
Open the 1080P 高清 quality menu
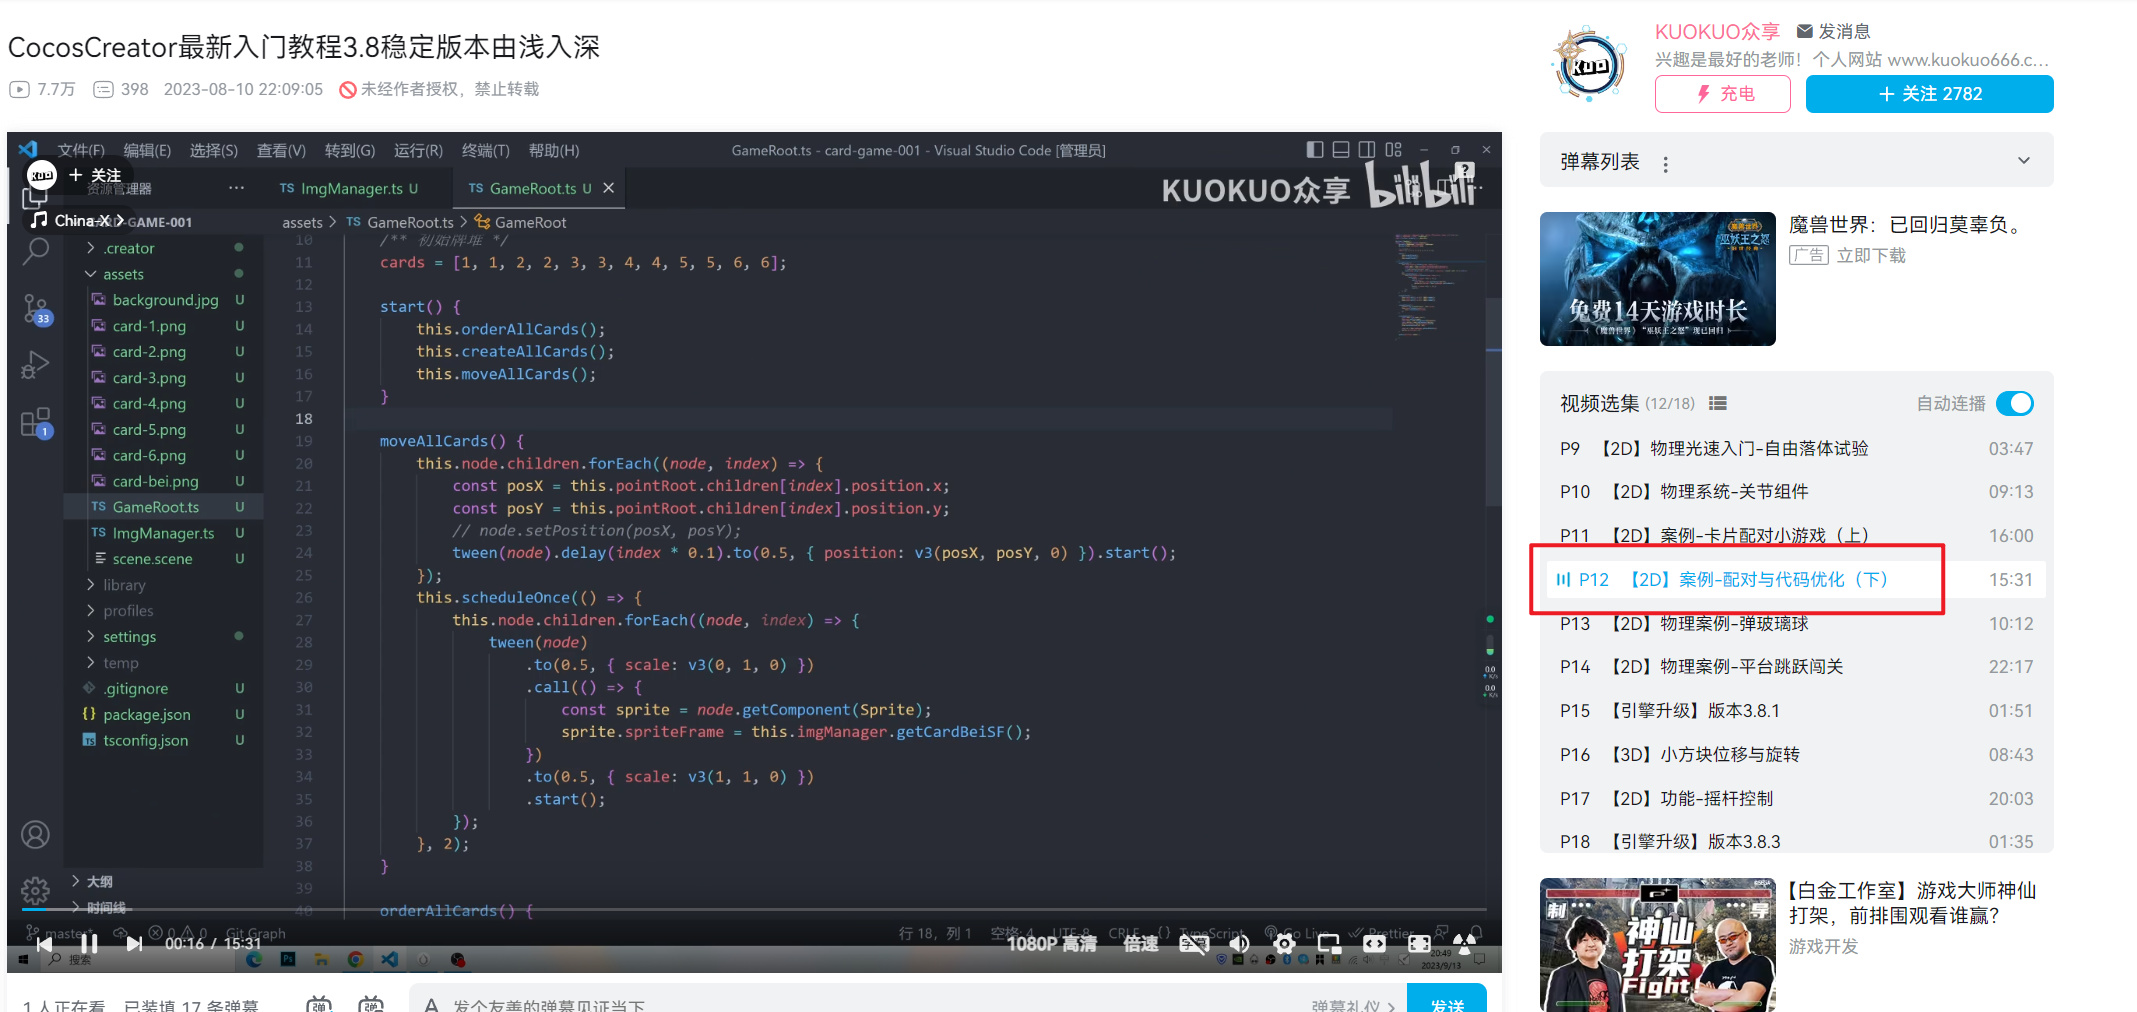[1052, 943]
